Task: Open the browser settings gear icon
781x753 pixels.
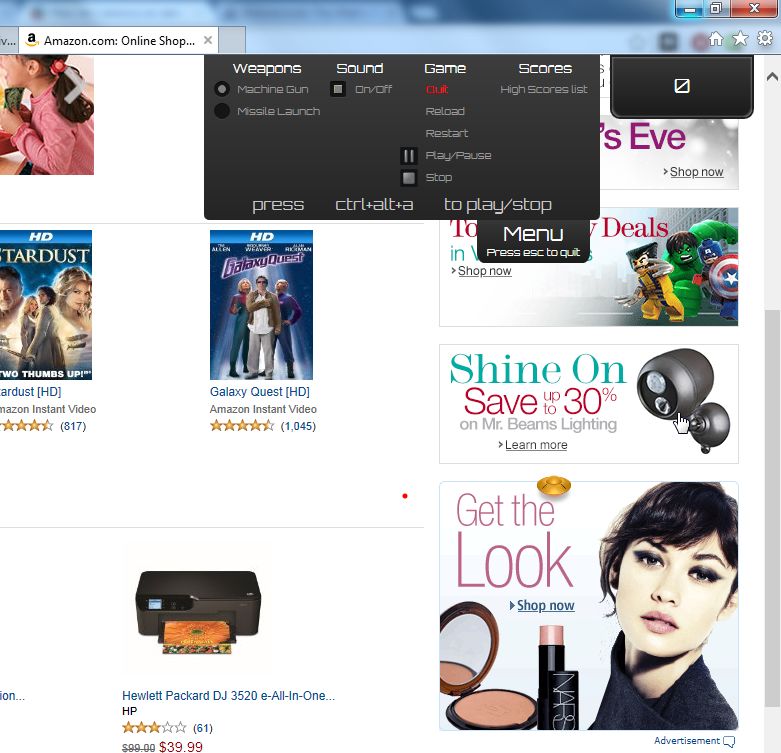Action: click(765, 38)
